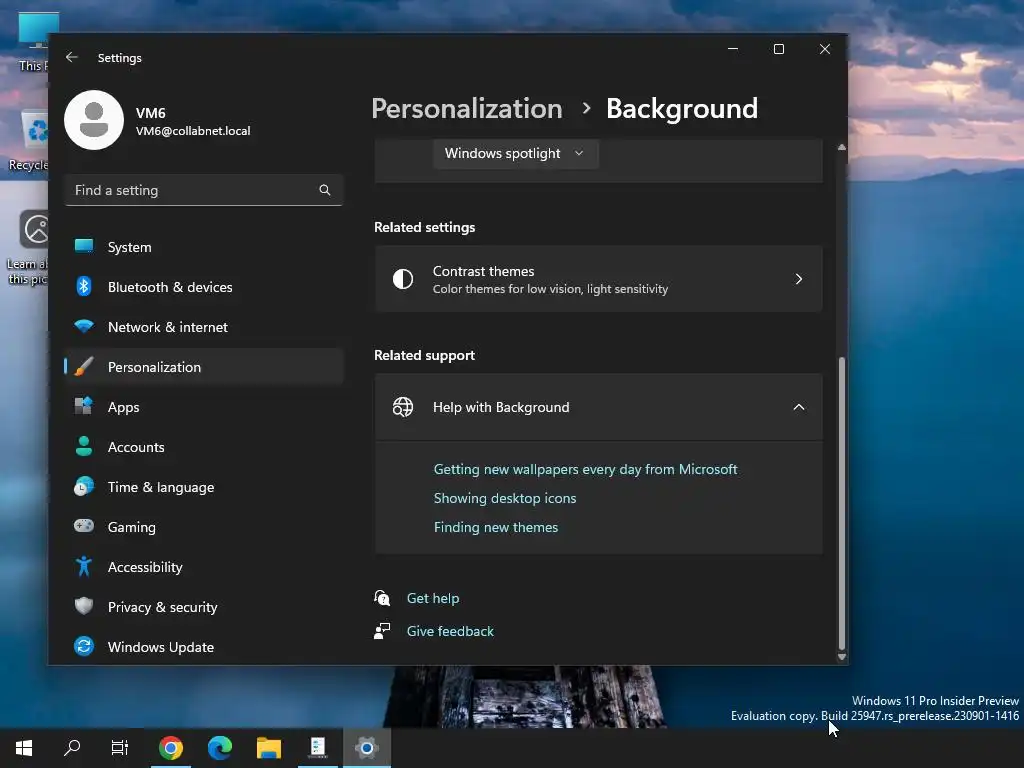Click the System monitor icon in sidebar
1024x768 pixels.
point(84,246)
